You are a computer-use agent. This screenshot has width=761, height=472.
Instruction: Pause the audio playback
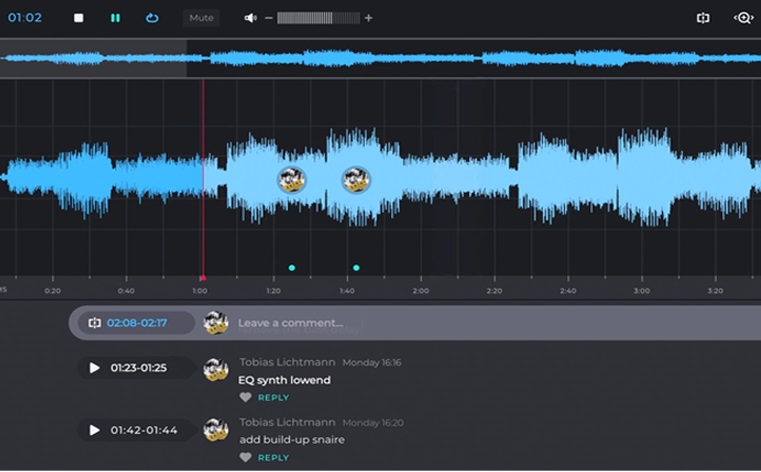pos(115,18)
